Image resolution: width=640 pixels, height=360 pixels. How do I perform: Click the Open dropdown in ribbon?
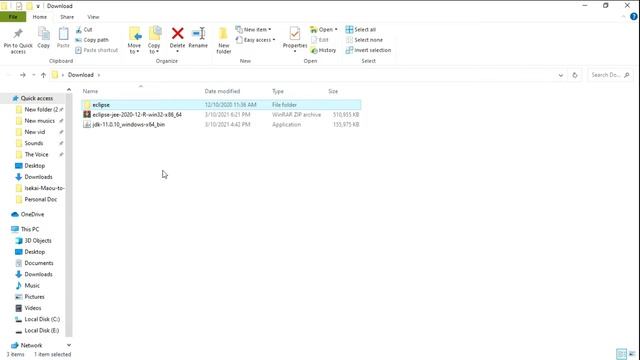click(324, 30)
